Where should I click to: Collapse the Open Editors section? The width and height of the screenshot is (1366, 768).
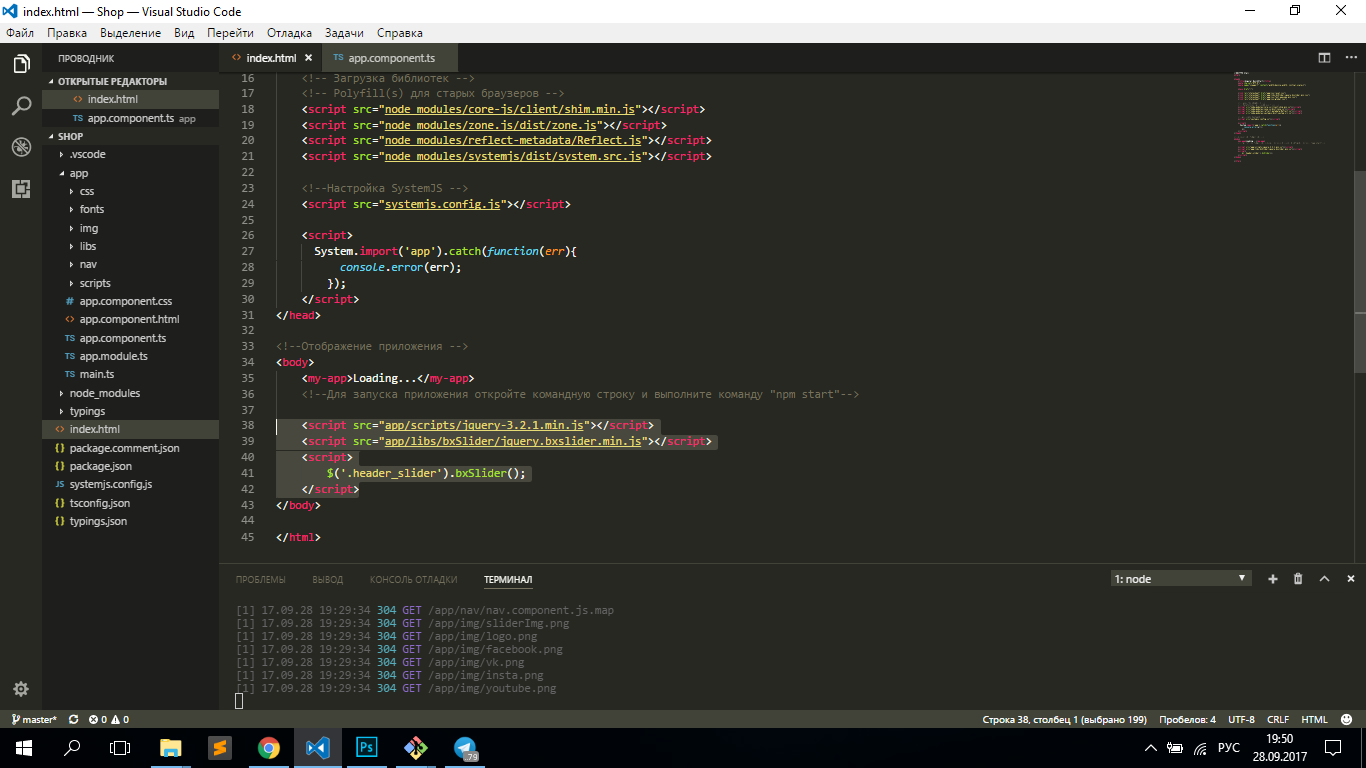tap(112, 81)
